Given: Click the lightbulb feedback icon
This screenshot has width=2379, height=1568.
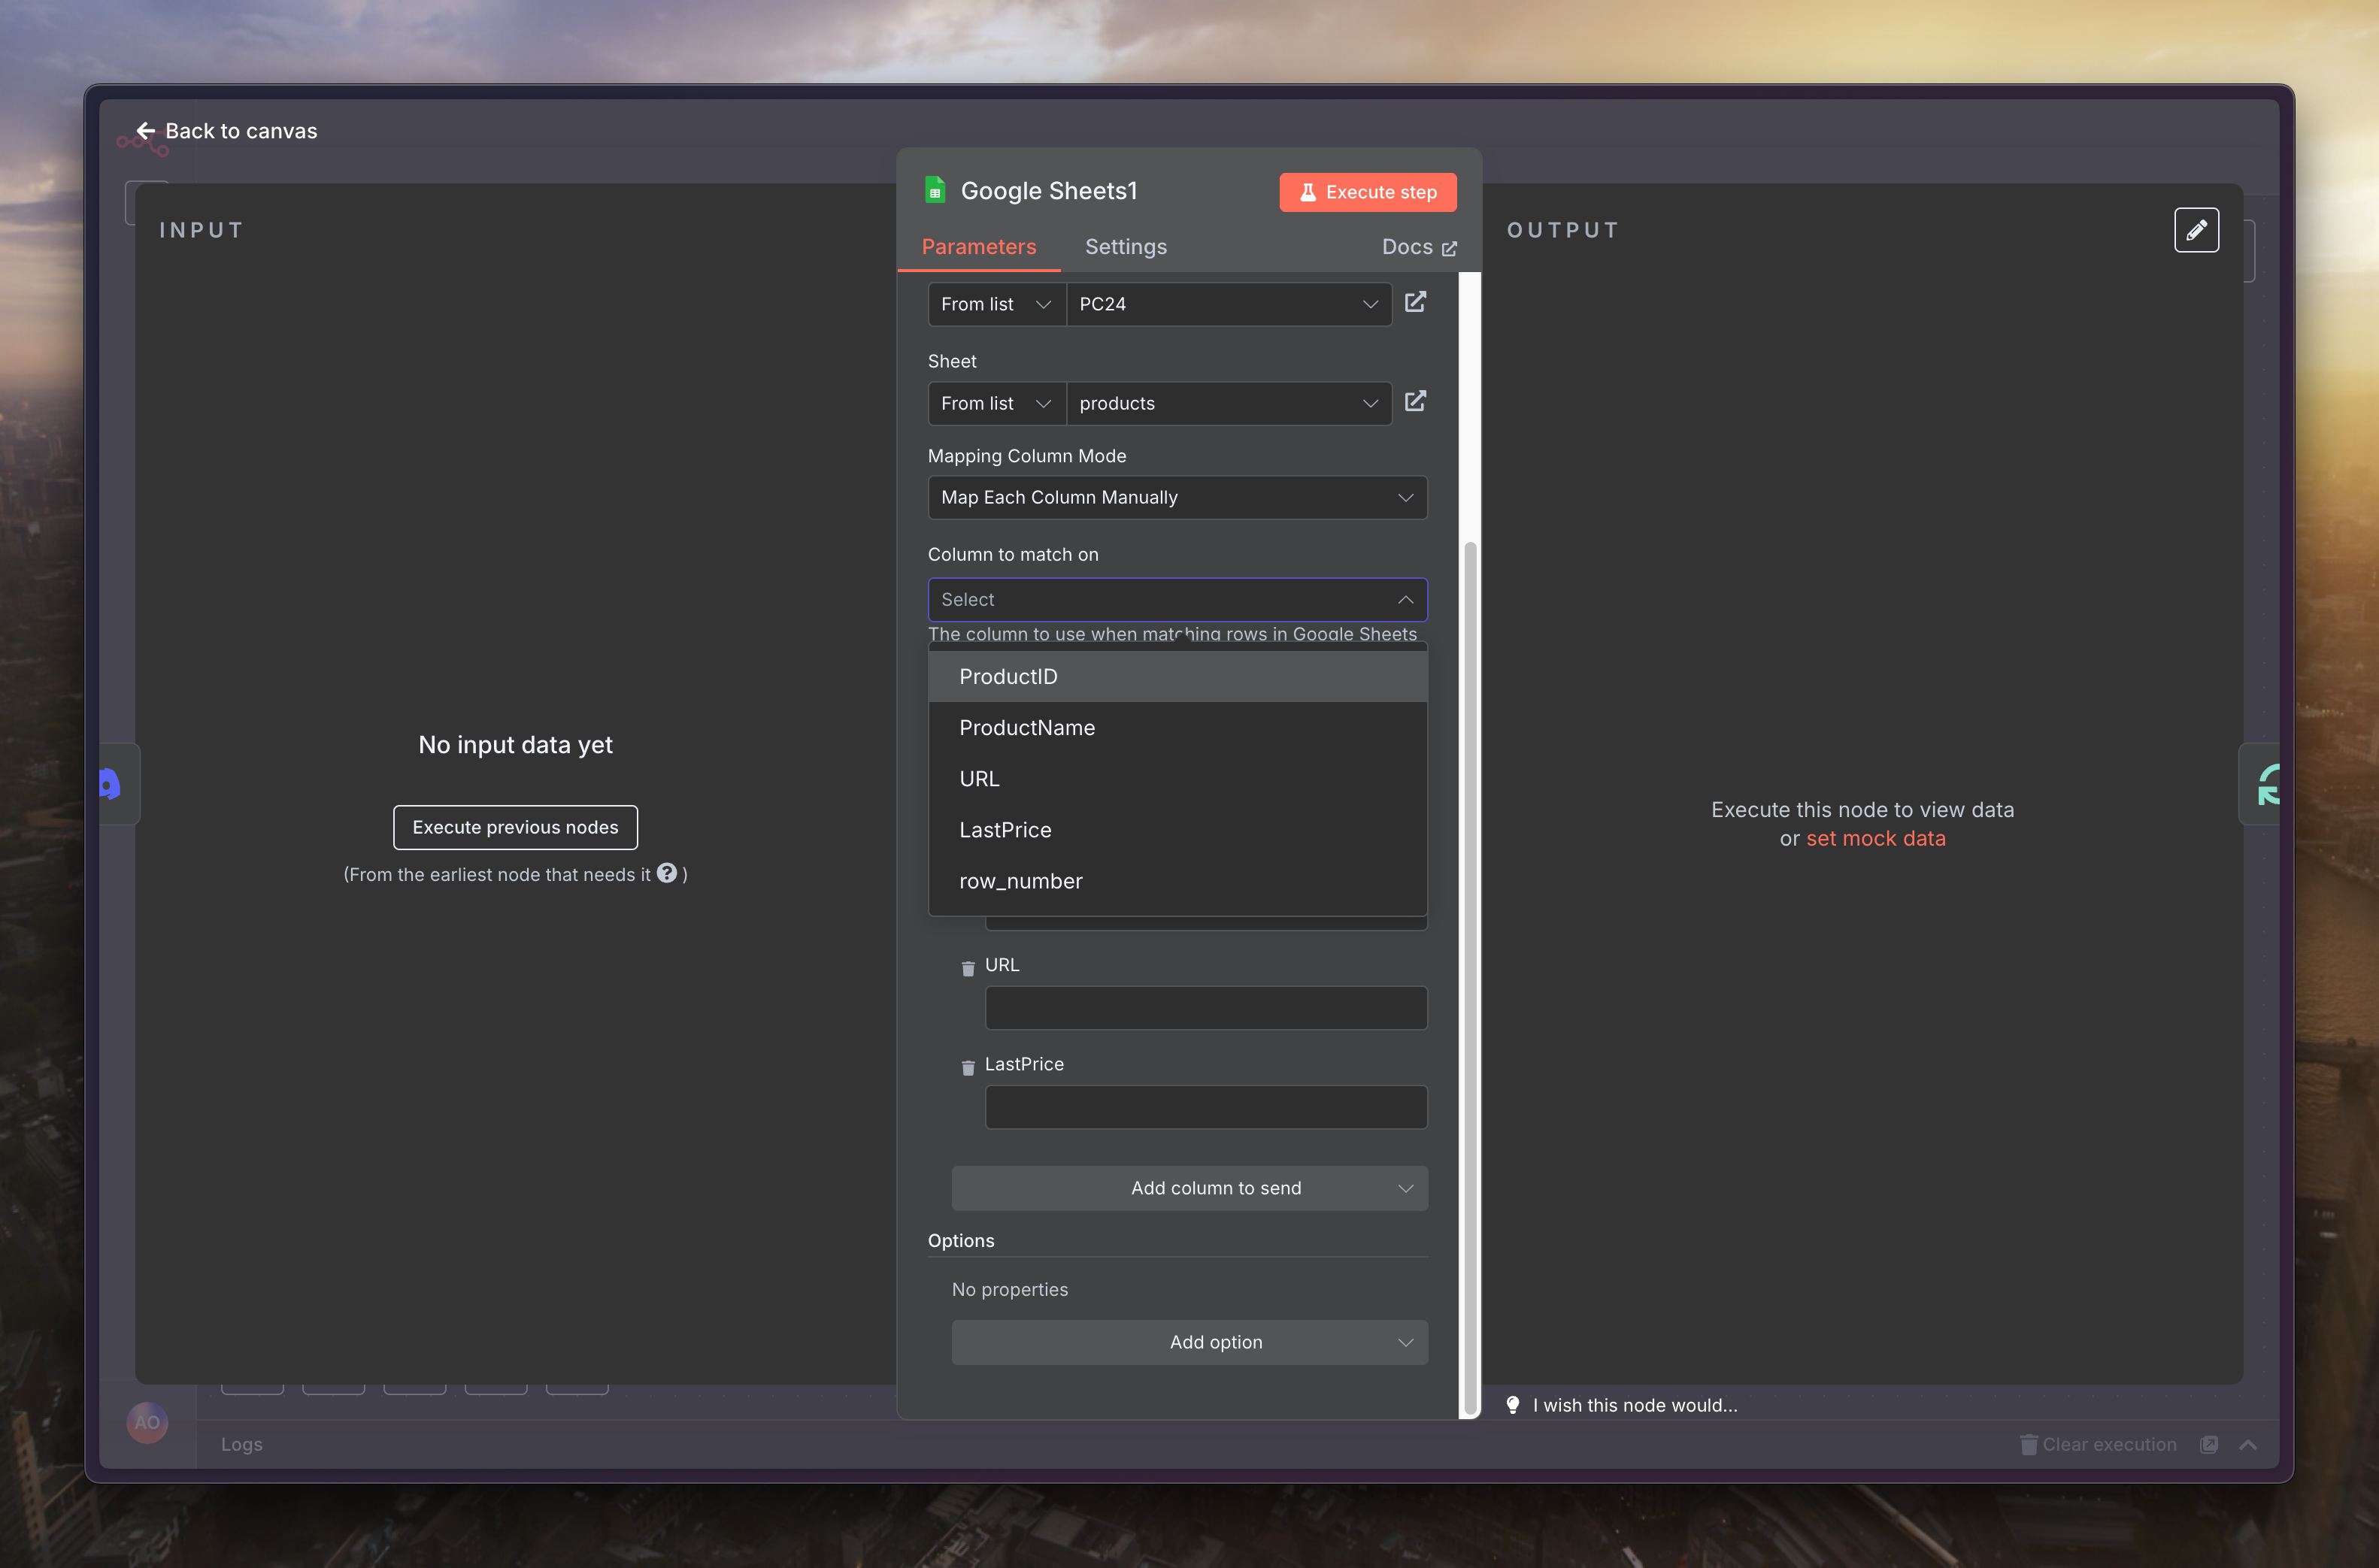Looking at the screenshot, I should point(1513,1404).
